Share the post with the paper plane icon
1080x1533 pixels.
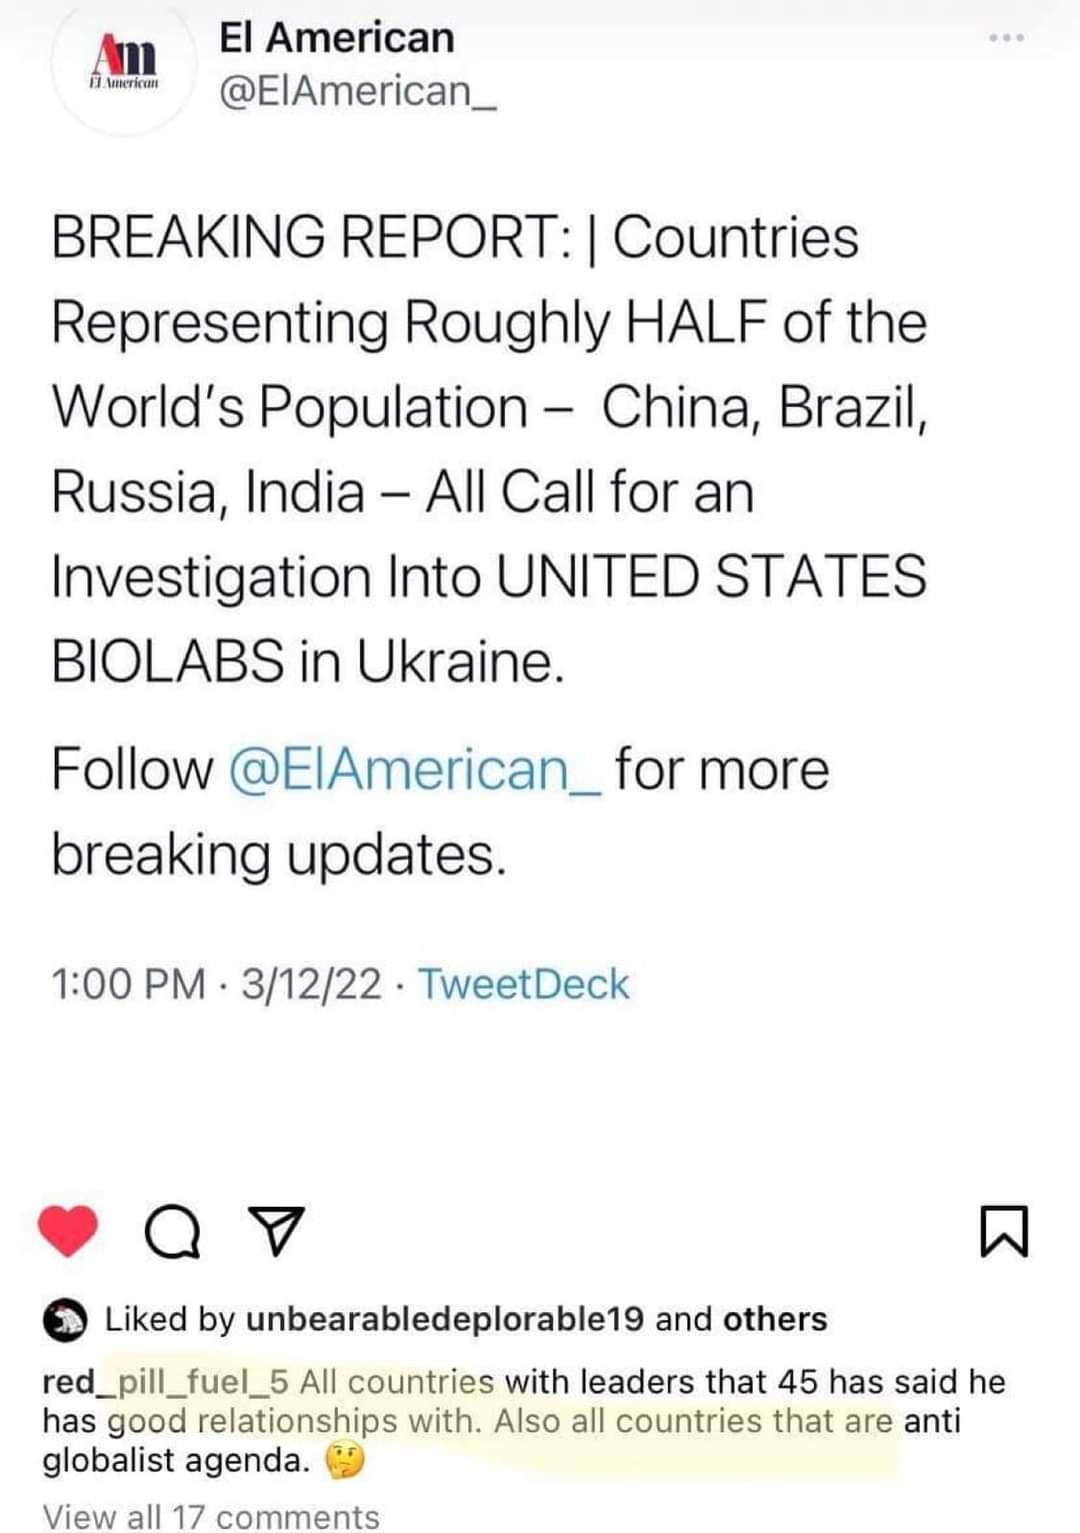275,1231
